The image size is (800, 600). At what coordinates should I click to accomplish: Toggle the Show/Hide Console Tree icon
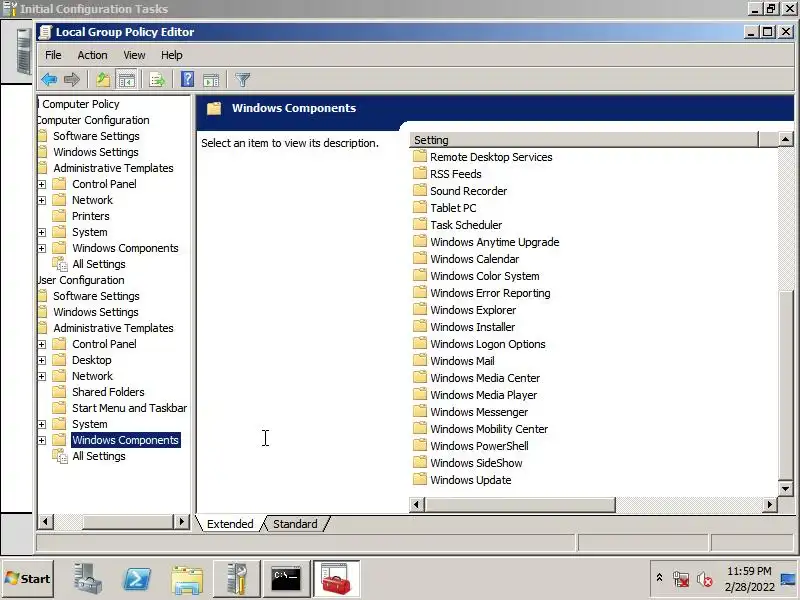126,80
